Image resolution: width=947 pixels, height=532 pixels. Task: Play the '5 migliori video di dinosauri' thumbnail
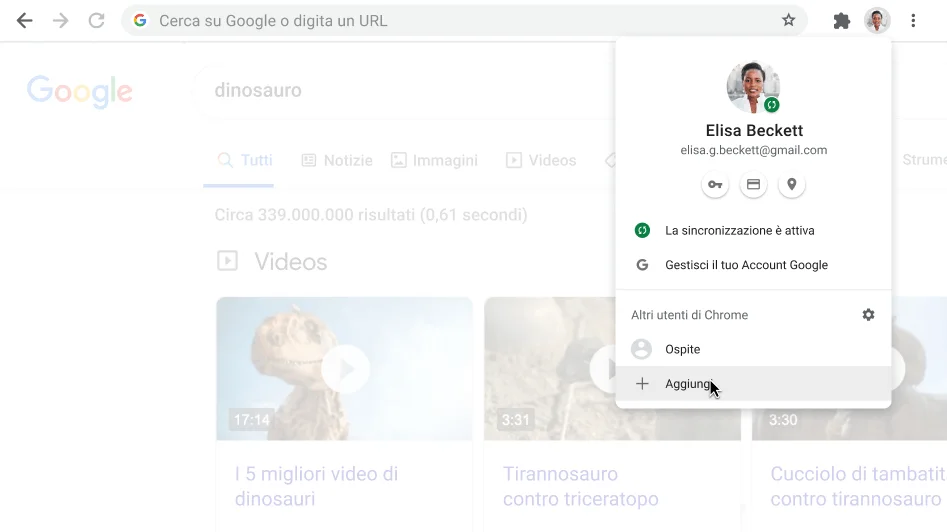click(344, 369)
